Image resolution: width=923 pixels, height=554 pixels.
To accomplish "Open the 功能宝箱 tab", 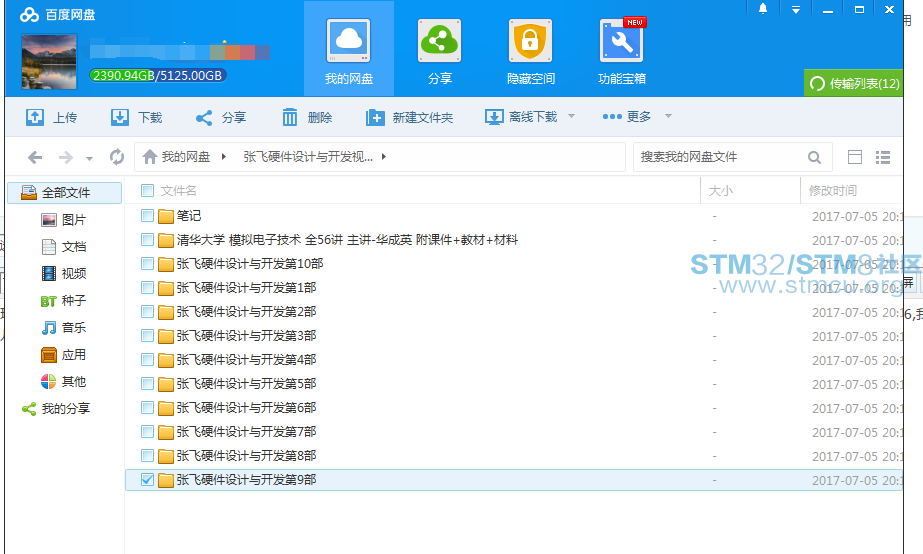I will pyautogui.click(x=622, y=49).
